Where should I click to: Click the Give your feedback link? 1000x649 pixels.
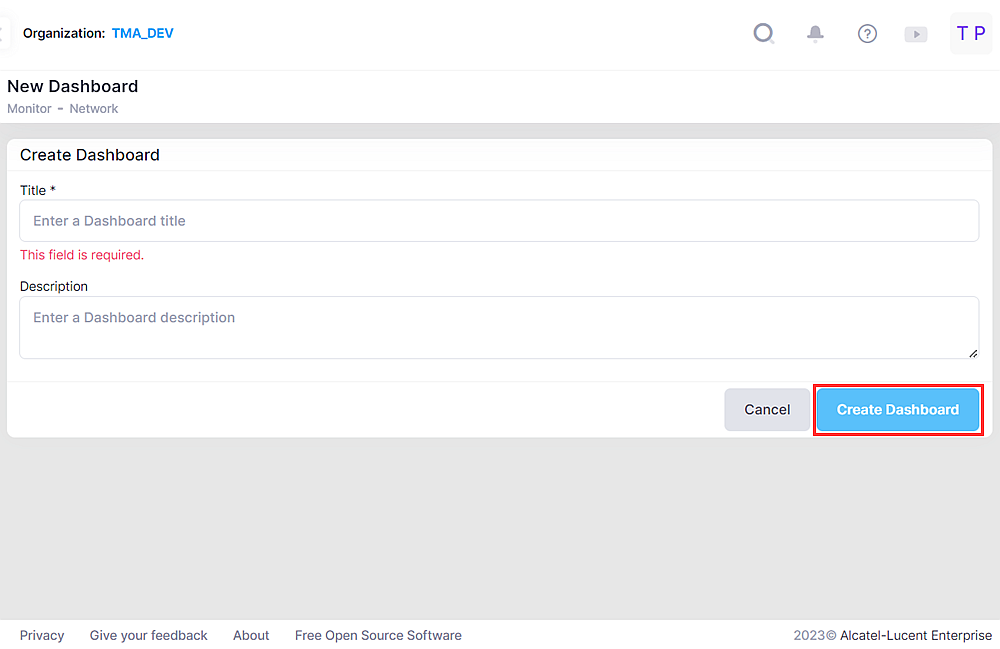(x=149, y=635)
